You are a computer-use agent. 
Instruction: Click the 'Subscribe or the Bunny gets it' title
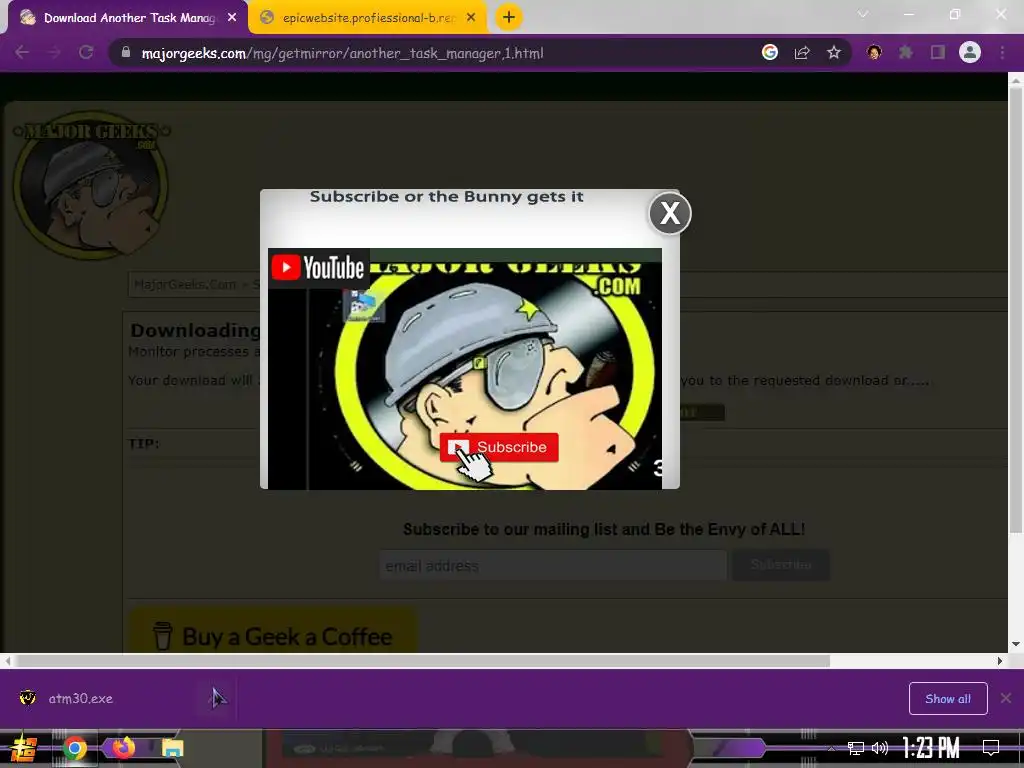point(447,197)
